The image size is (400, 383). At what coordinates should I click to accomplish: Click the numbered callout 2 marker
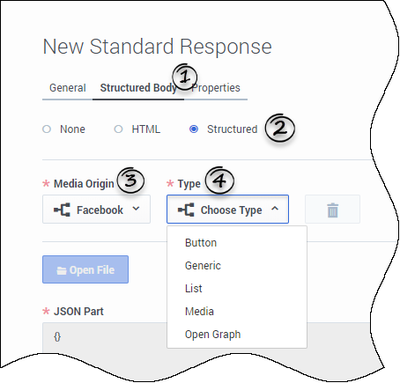280,128
